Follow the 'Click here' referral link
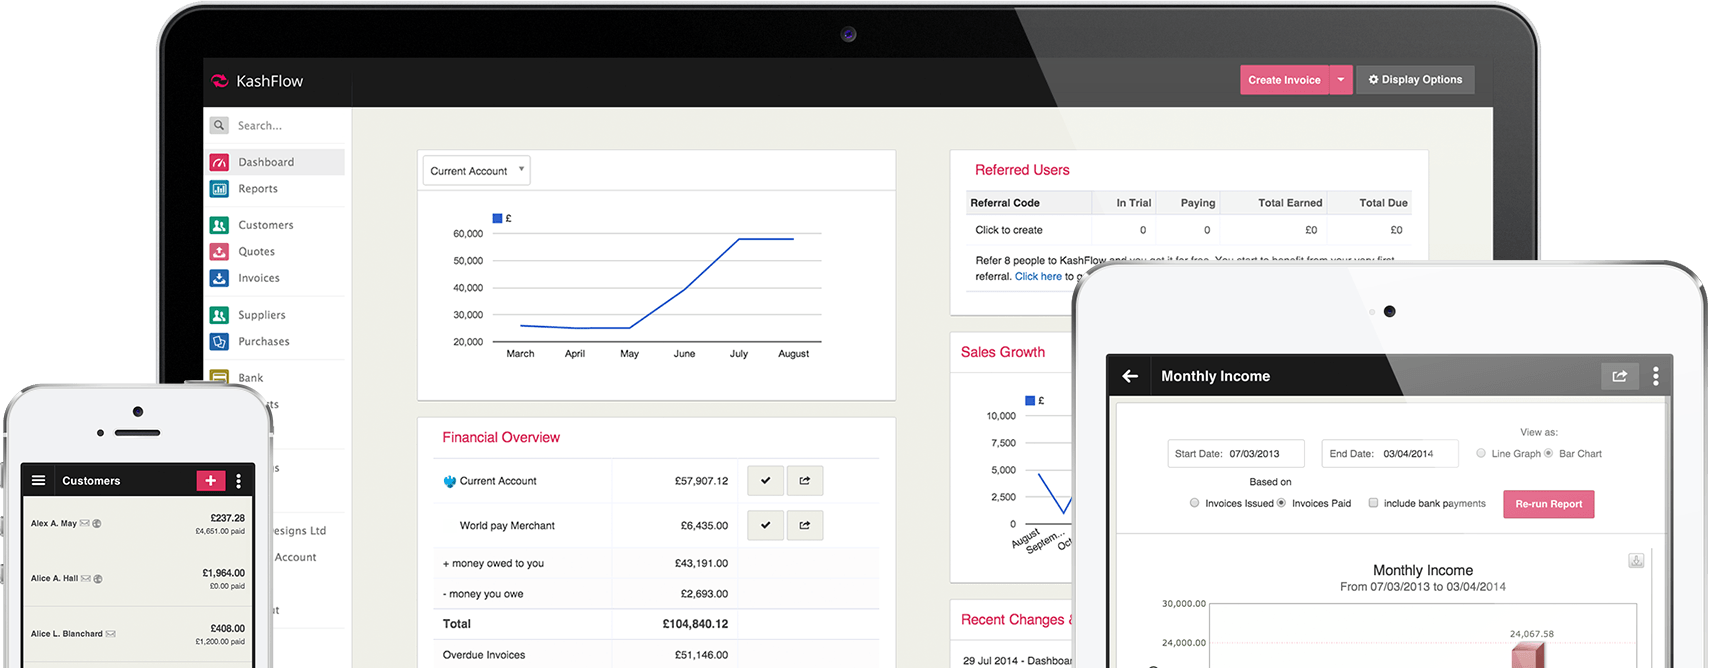This screenshot has height=668, width=1710. tap(1038, 277)
